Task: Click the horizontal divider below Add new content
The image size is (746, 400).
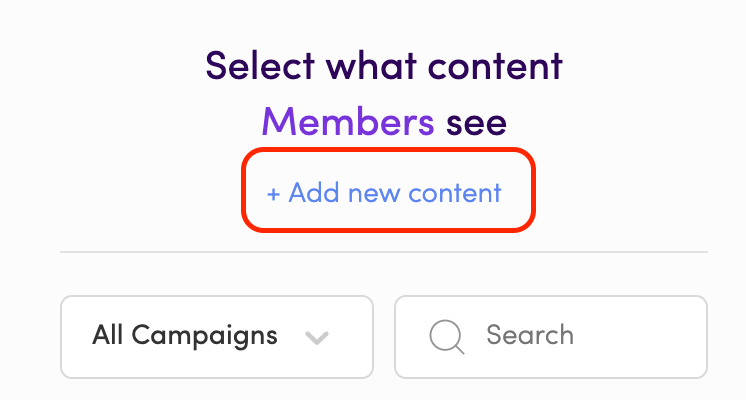Action: 384,252
